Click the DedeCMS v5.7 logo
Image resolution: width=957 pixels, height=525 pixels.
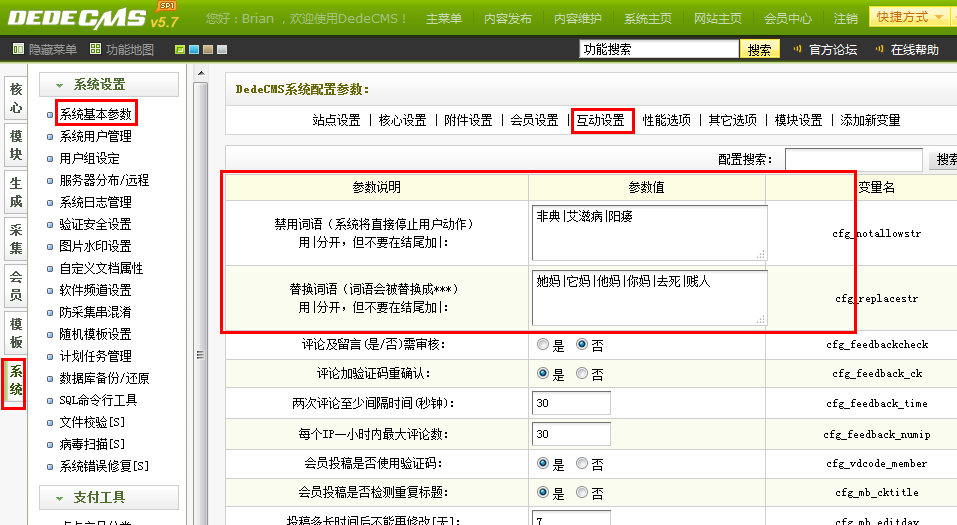(93, 16)
